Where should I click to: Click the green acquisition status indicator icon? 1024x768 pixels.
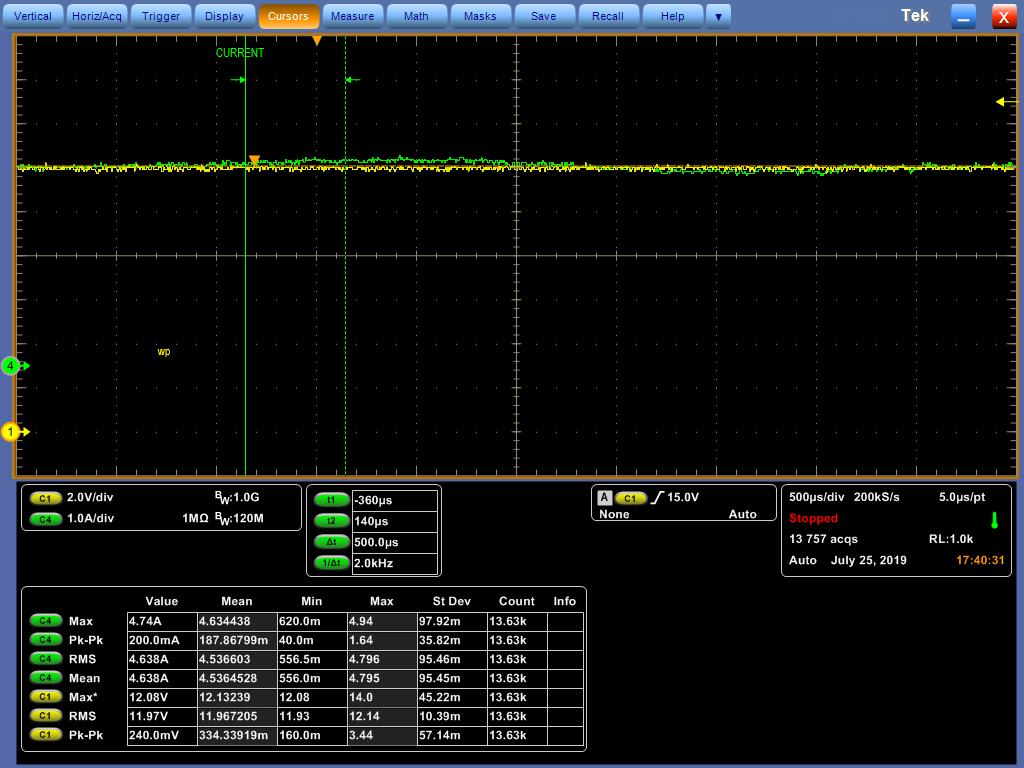[994, 520]
